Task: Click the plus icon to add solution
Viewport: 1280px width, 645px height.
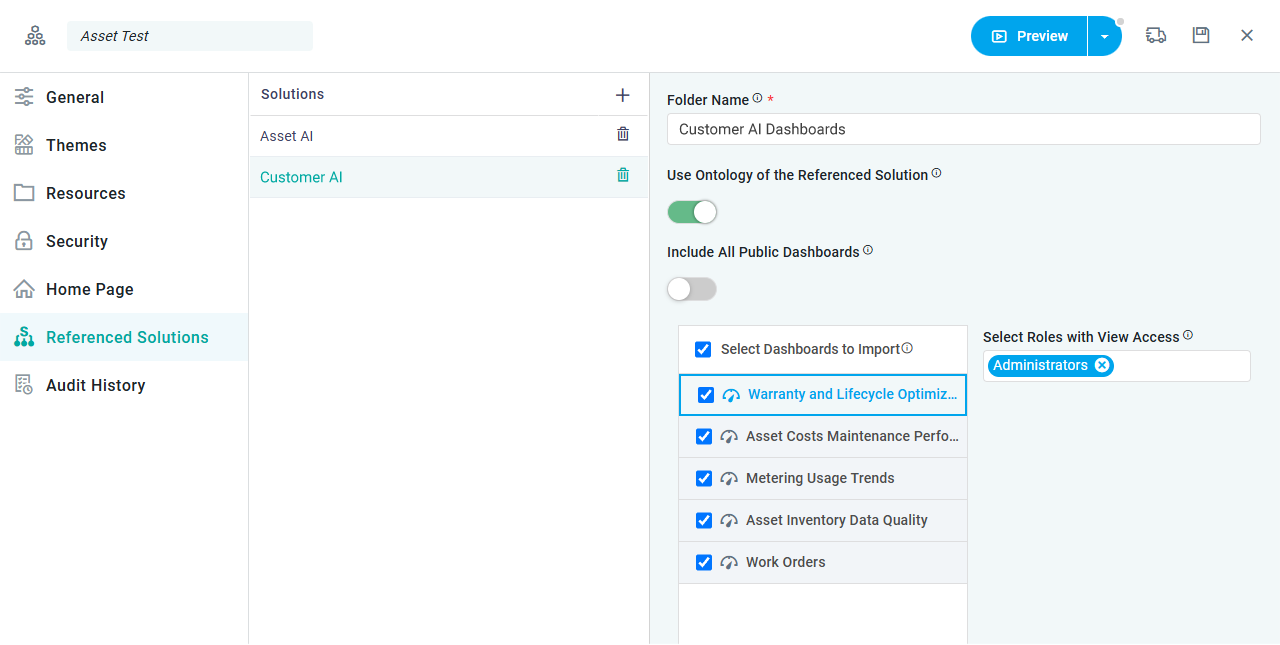Action: click(622, 95)
